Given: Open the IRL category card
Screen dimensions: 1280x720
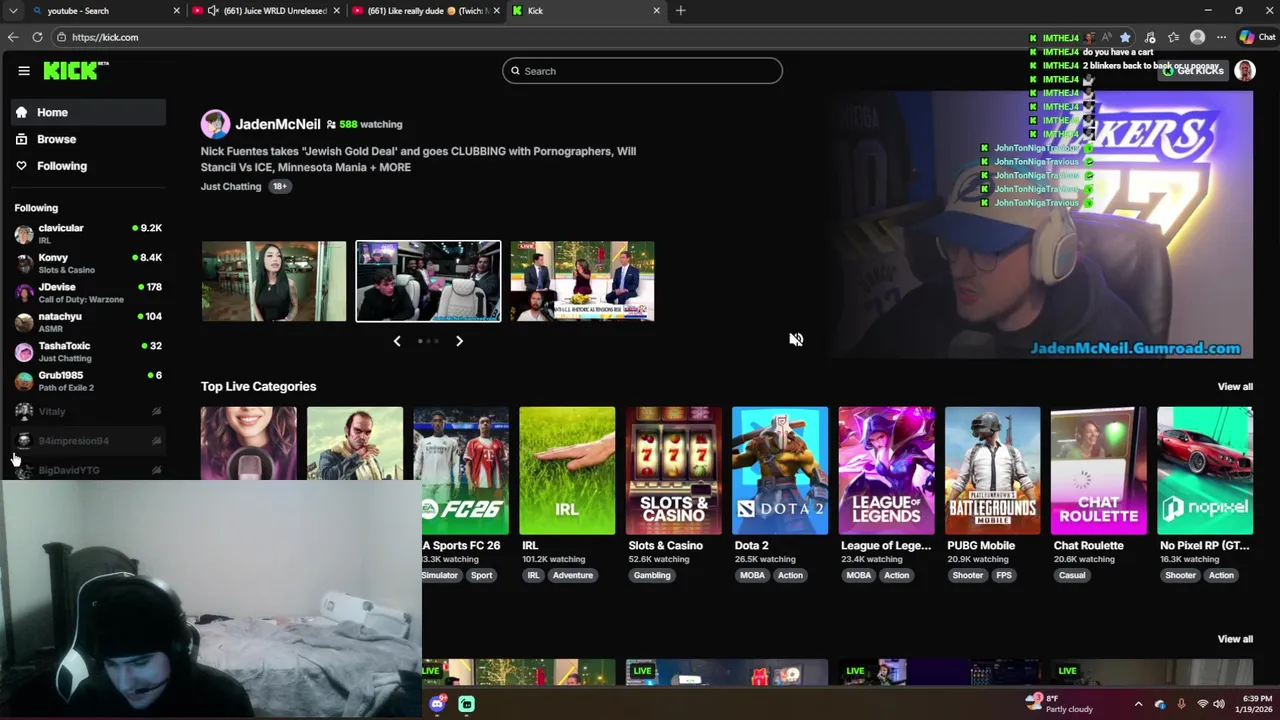Looking at the screenshot, I should pyautogui.click(x=567, y=470).
